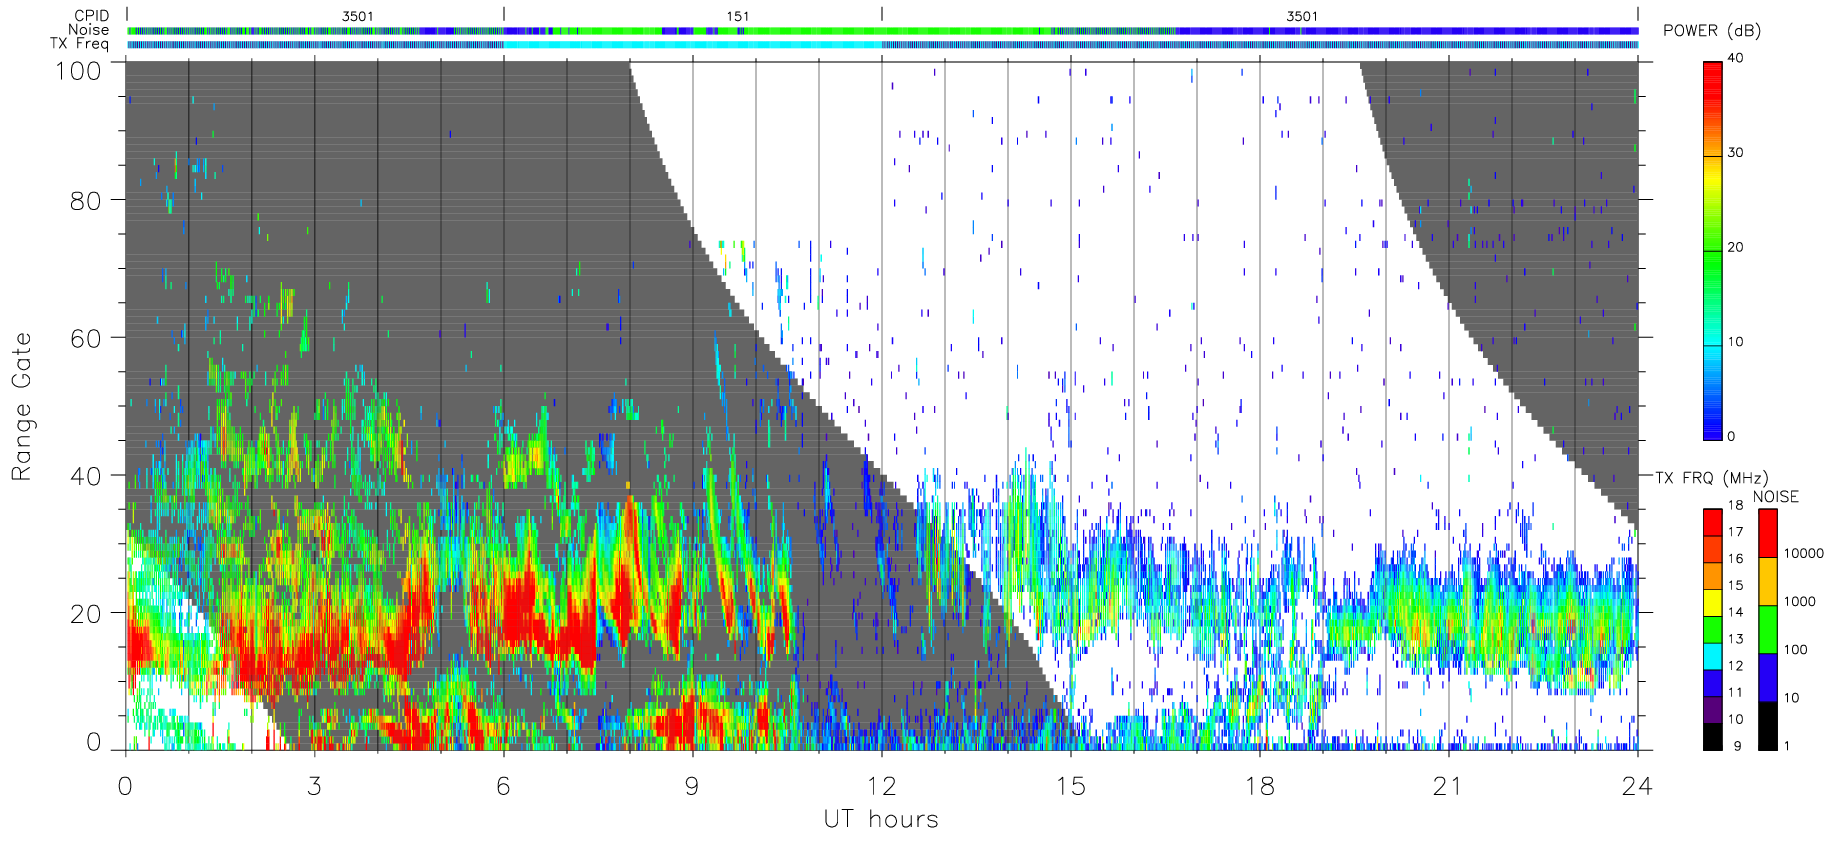Click the "11" label on the TX FRQ scale

1735,692
